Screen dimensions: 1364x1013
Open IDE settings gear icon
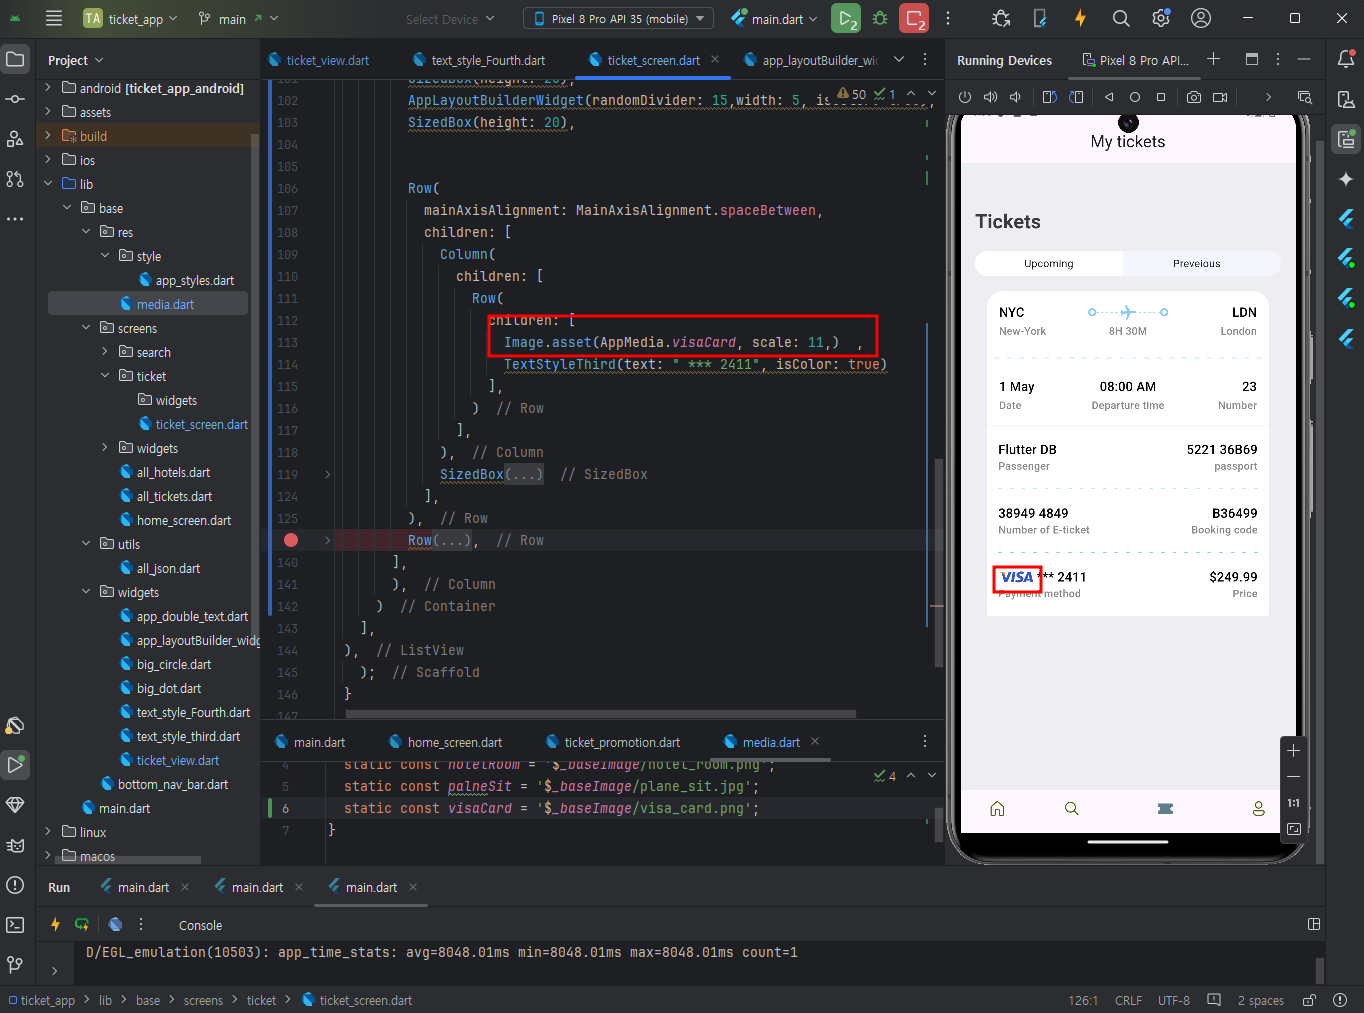(1161, 18)
